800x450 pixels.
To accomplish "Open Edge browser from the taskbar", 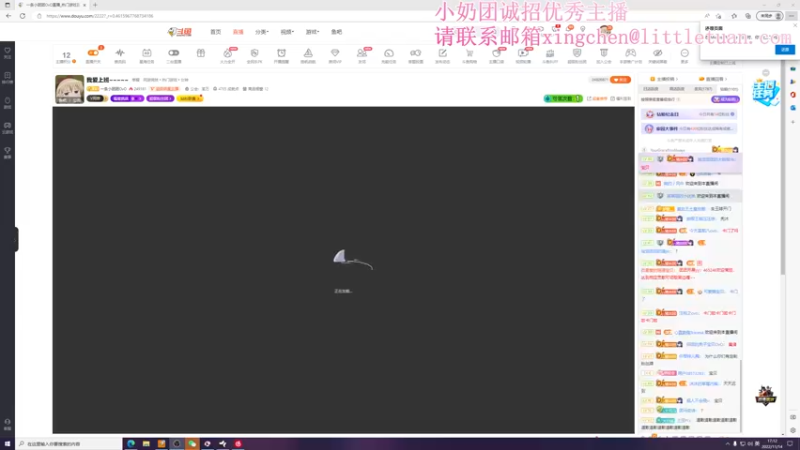I will 131,444.
